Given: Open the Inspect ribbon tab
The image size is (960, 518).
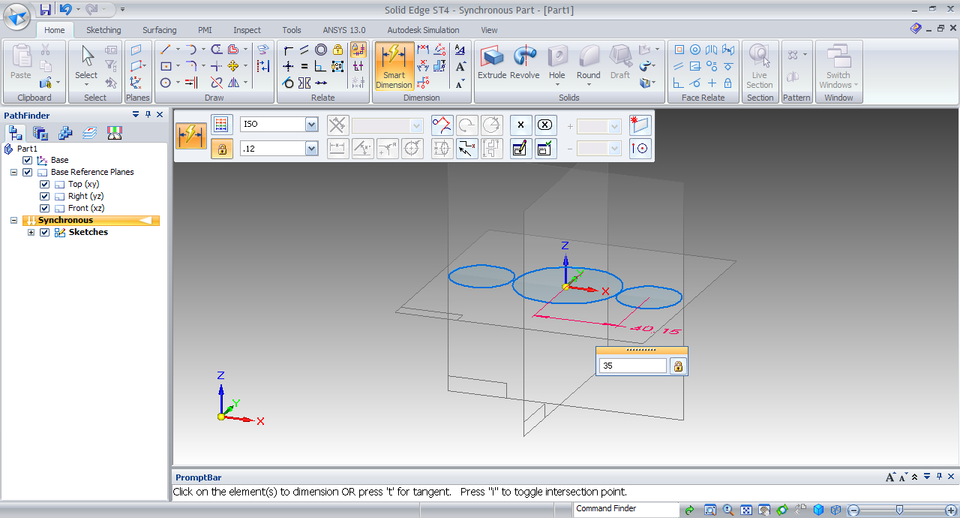Looking at the screenshot, I should 247,30.
